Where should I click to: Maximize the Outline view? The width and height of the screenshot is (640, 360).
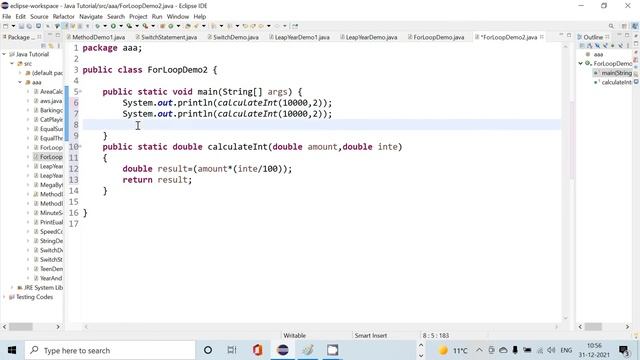[627, 35]
